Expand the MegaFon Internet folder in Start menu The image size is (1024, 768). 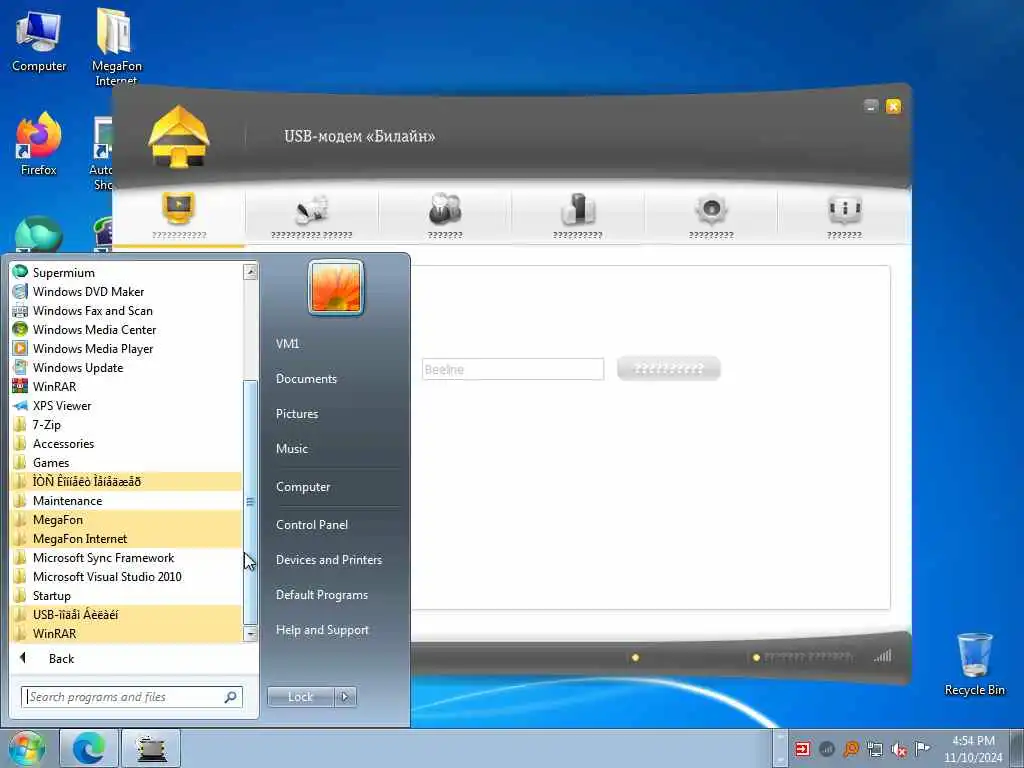(126, 538)
